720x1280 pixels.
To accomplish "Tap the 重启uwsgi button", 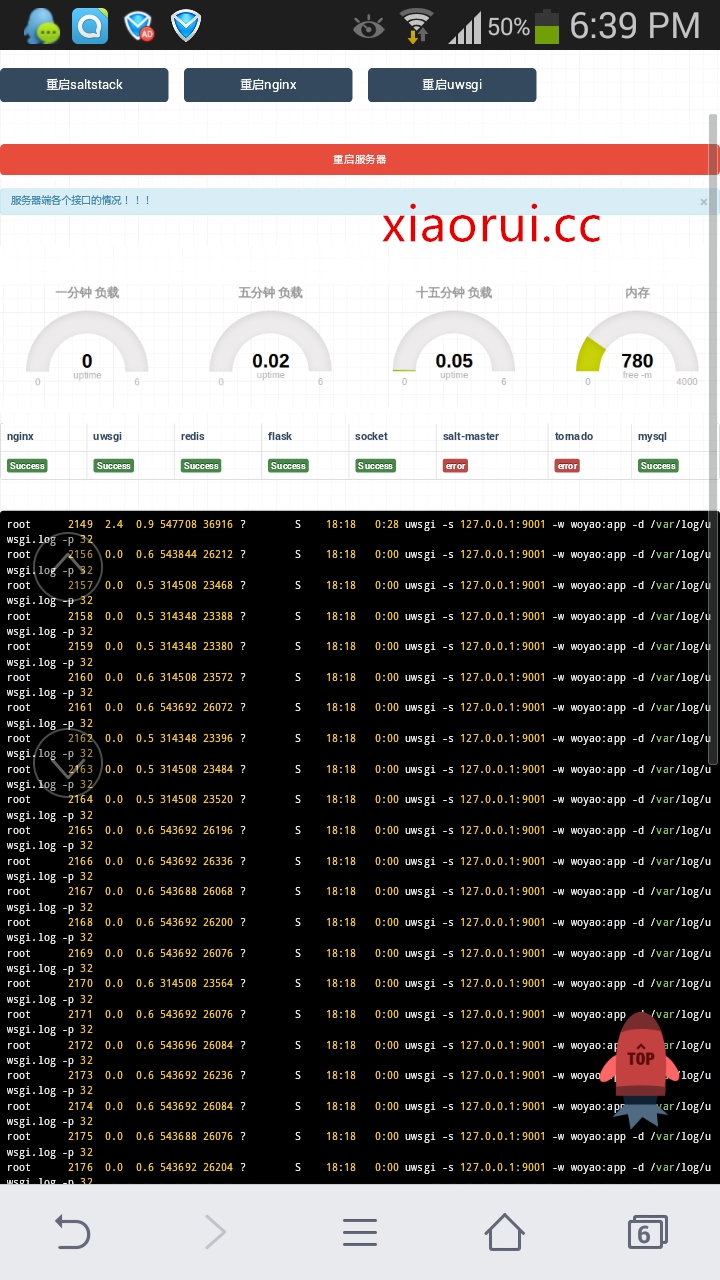I will pyautogui.click(x=452, y=85).
